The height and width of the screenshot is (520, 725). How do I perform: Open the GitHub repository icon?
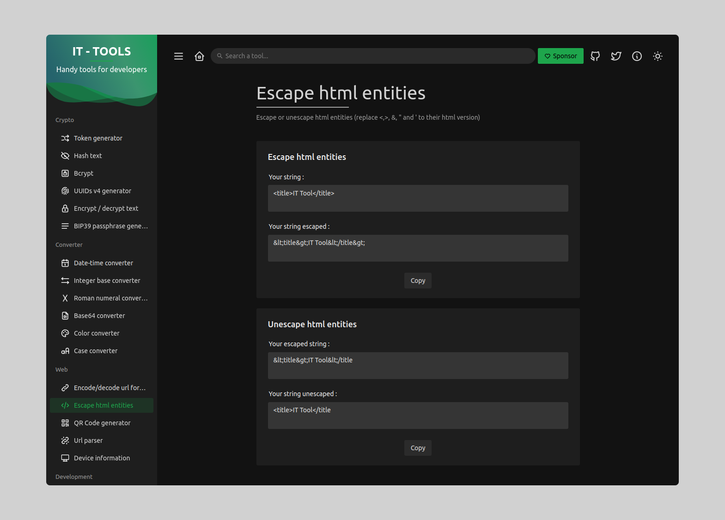click(x=595, y=56)
